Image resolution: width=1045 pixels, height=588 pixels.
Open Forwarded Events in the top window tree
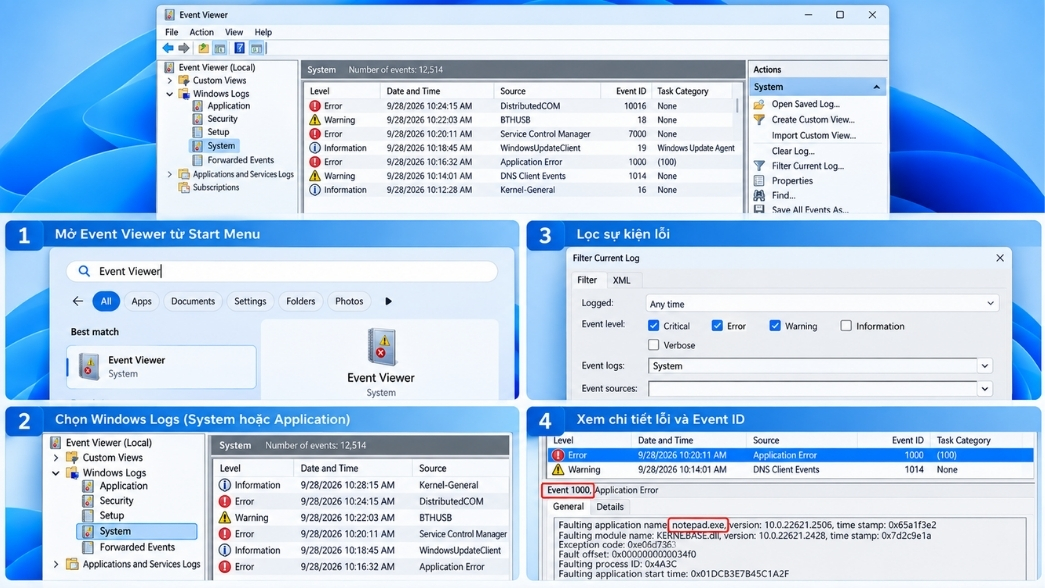[x=240, y=160]
